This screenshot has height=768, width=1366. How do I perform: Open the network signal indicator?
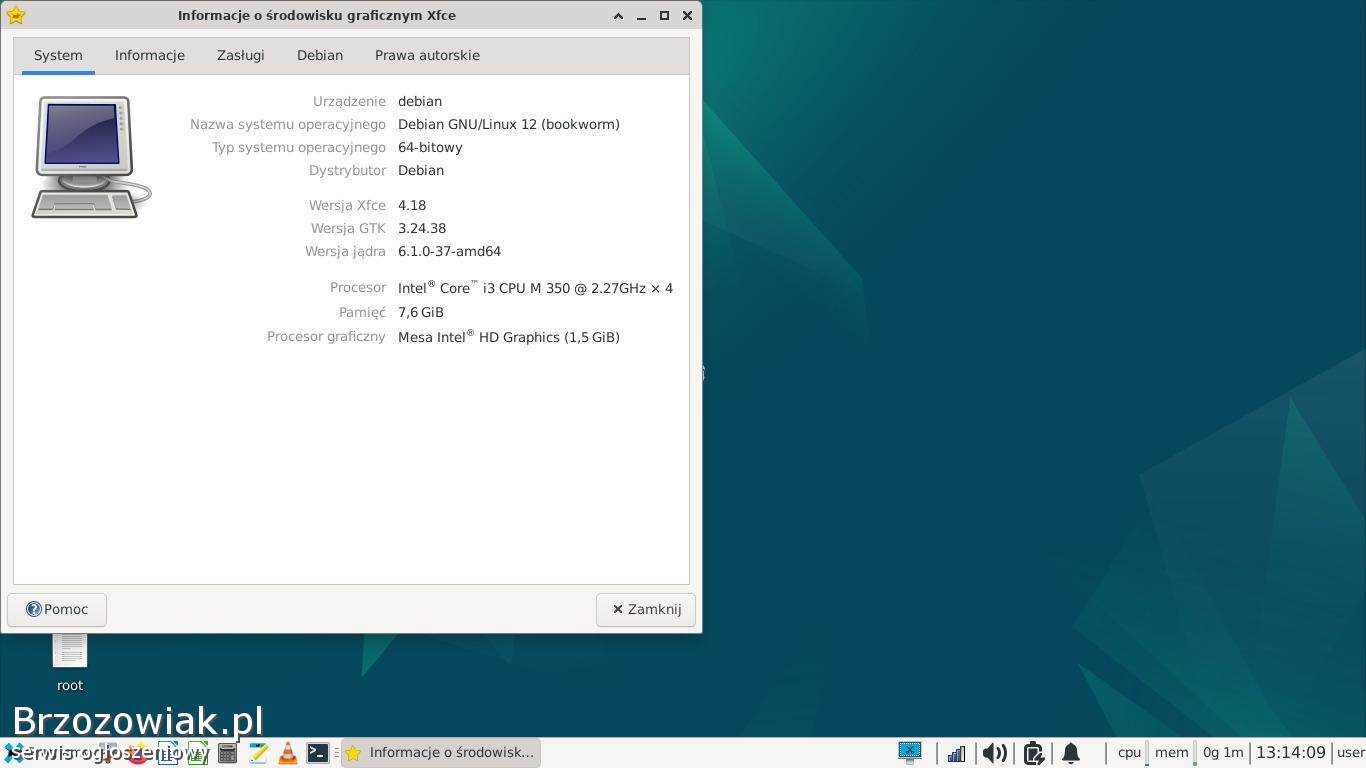point(956,753)
